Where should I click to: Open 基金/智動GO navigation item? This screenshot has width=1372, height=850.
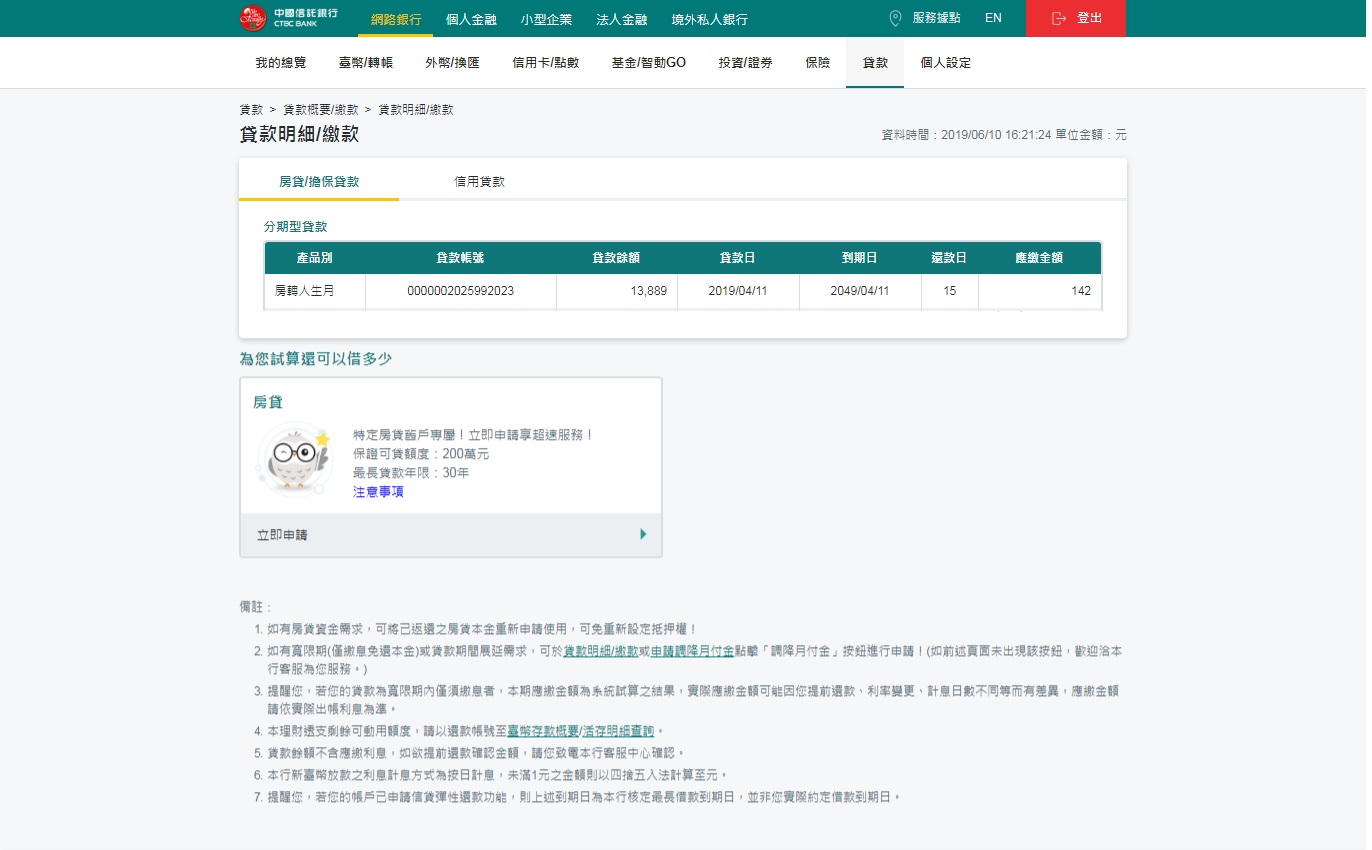click(x=649, y=62)
